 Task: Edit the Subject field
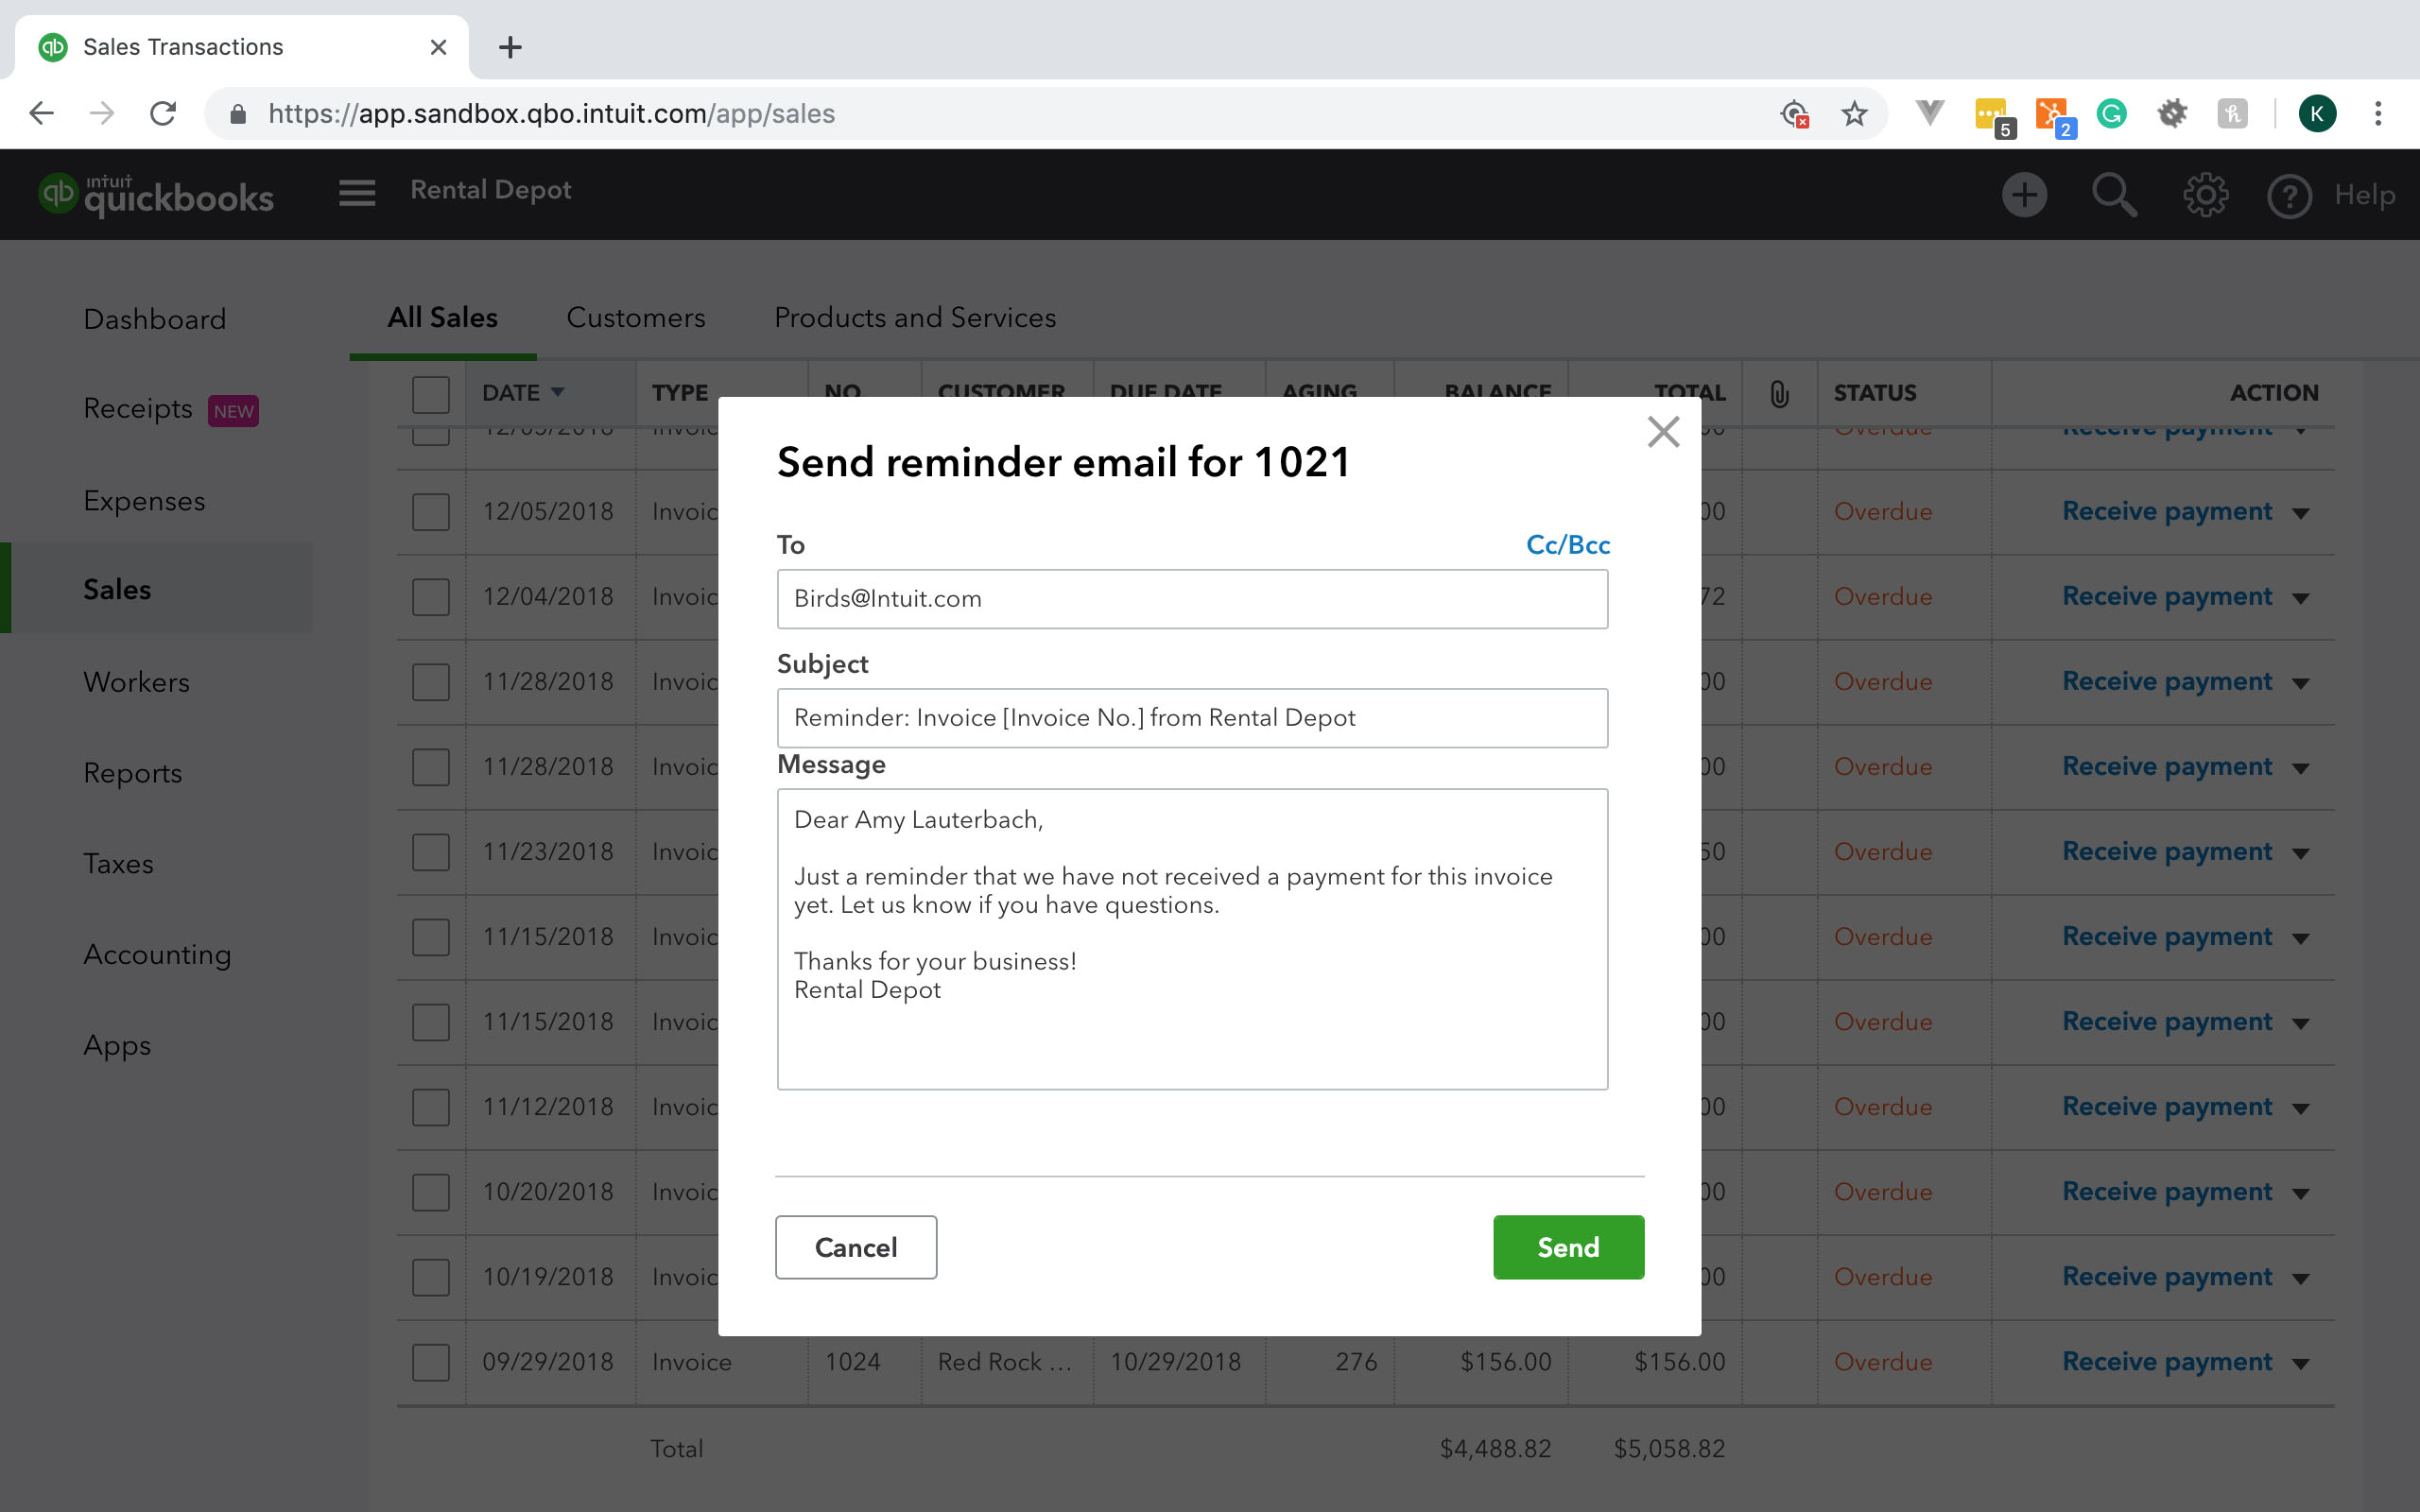1192,718
